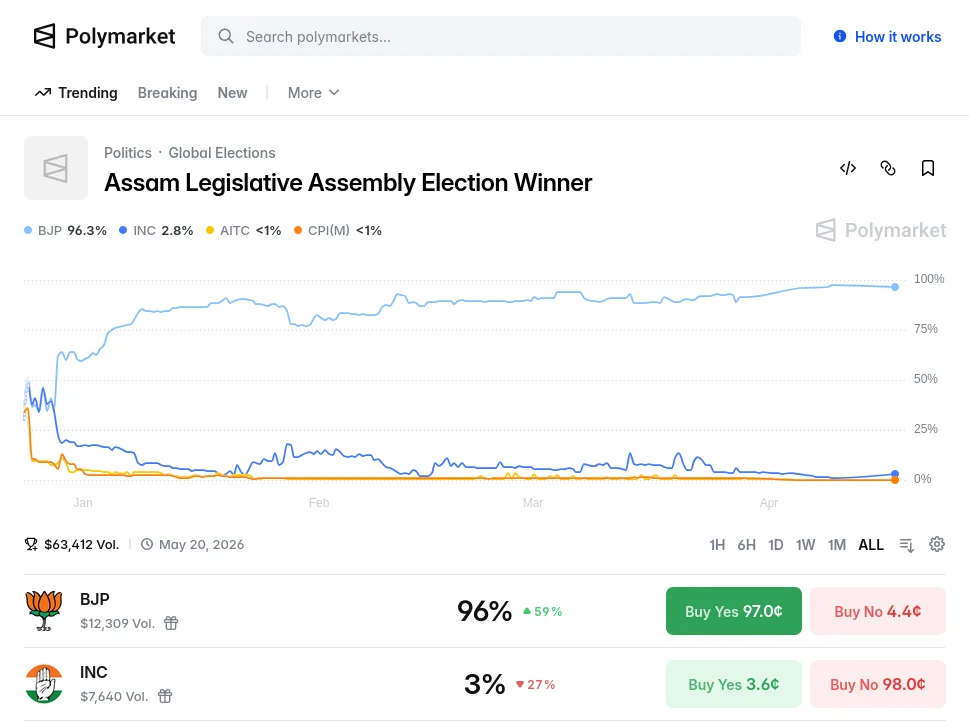Select the 1D chart timeframe

click(x=776, y=545)
